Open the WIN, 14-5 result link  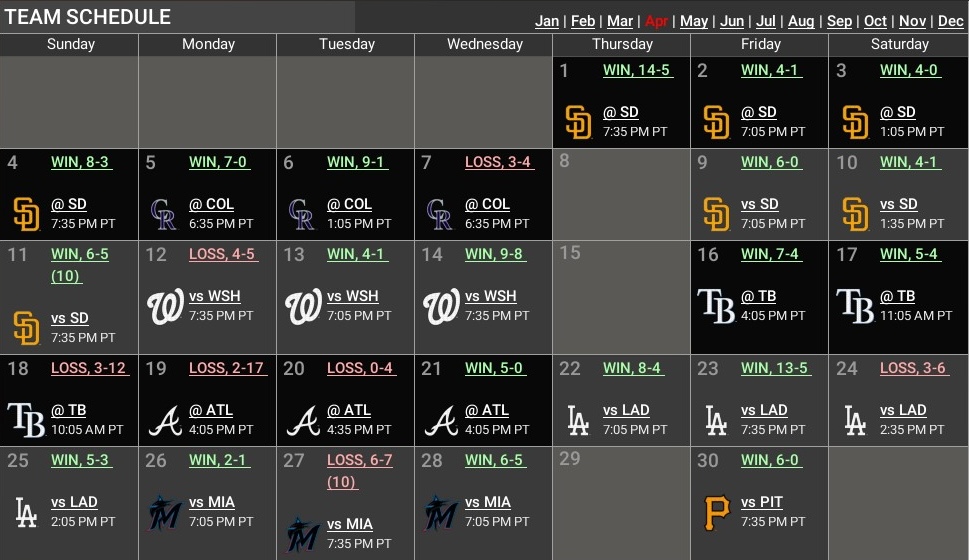pos(637,70)
